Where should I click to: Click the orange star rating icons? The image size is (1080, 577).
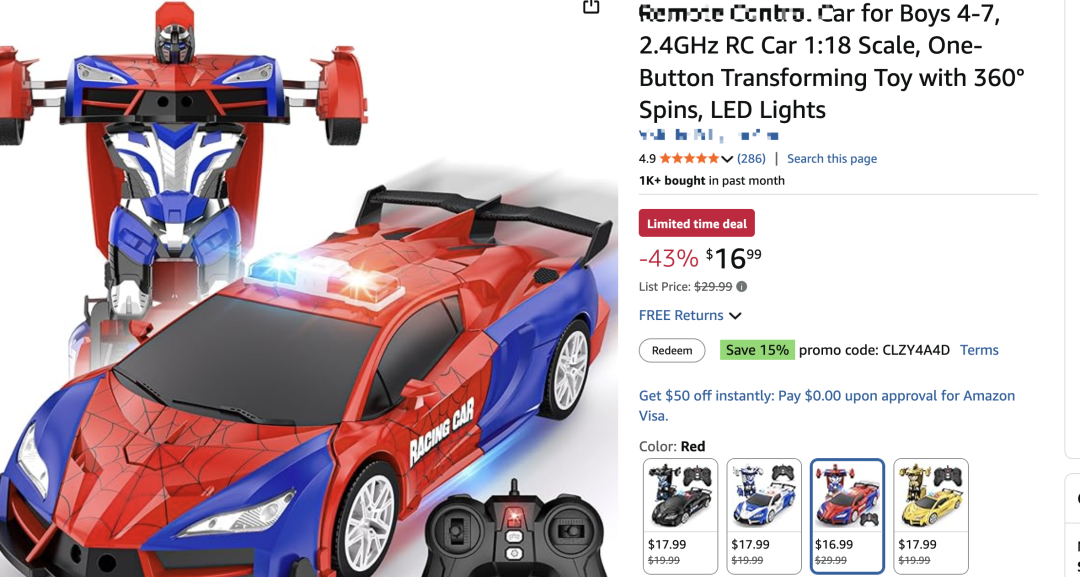point(689,158)
